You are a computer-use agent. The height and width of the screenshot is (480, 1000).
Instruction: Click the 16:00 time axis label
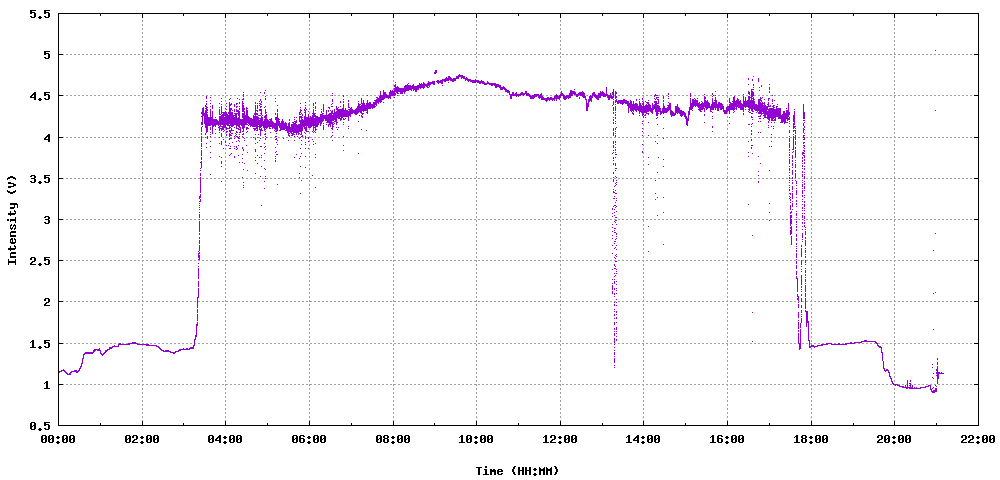[x=726, y=439]
